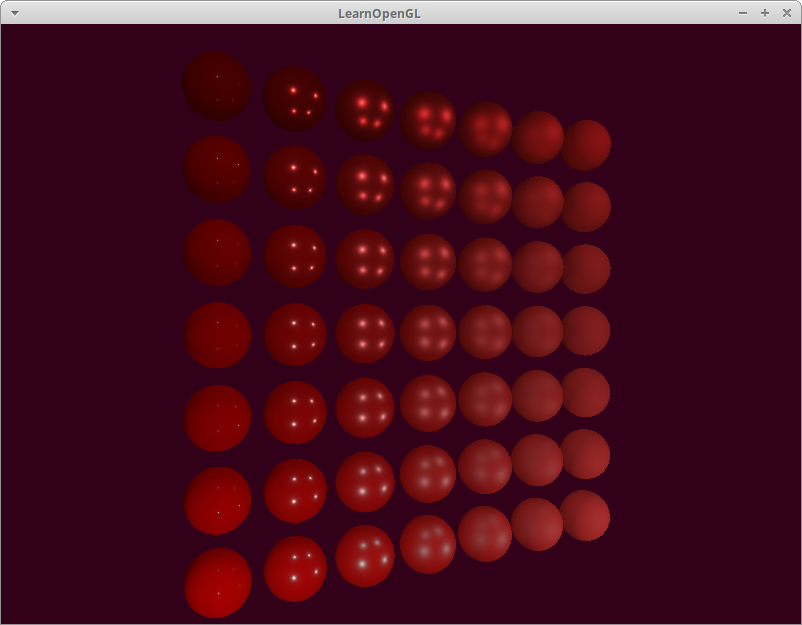Select the second sphere in bottom row
The height and width of the screenshot is (625, 802).
[295, 568]
